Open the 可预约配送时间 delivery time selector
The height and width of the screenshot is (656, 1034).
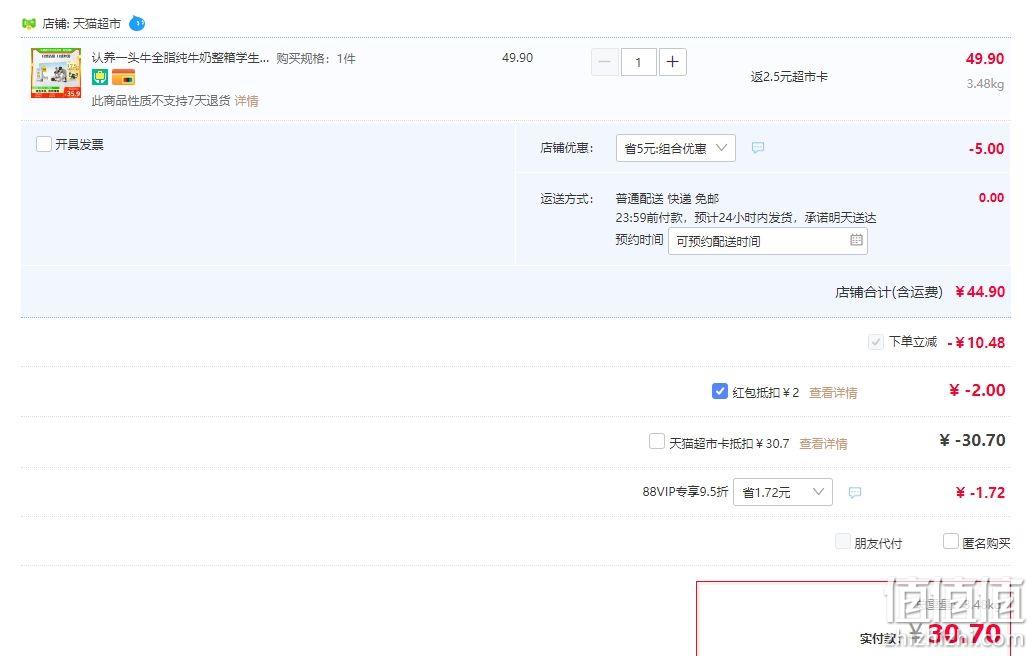click(768, 241)
